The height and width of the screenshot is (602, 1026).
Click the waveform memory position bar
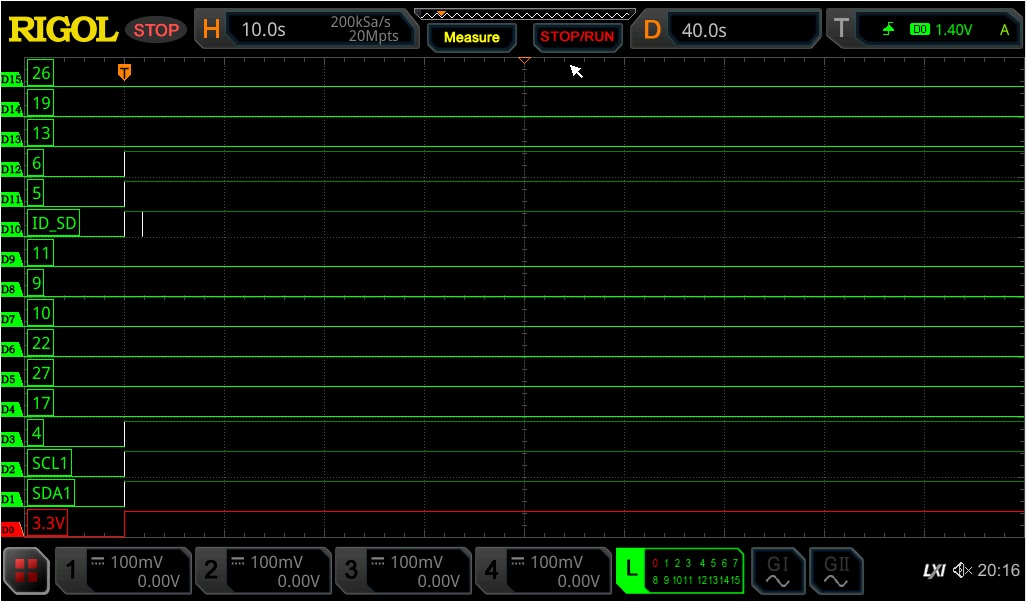click(525, 14)
